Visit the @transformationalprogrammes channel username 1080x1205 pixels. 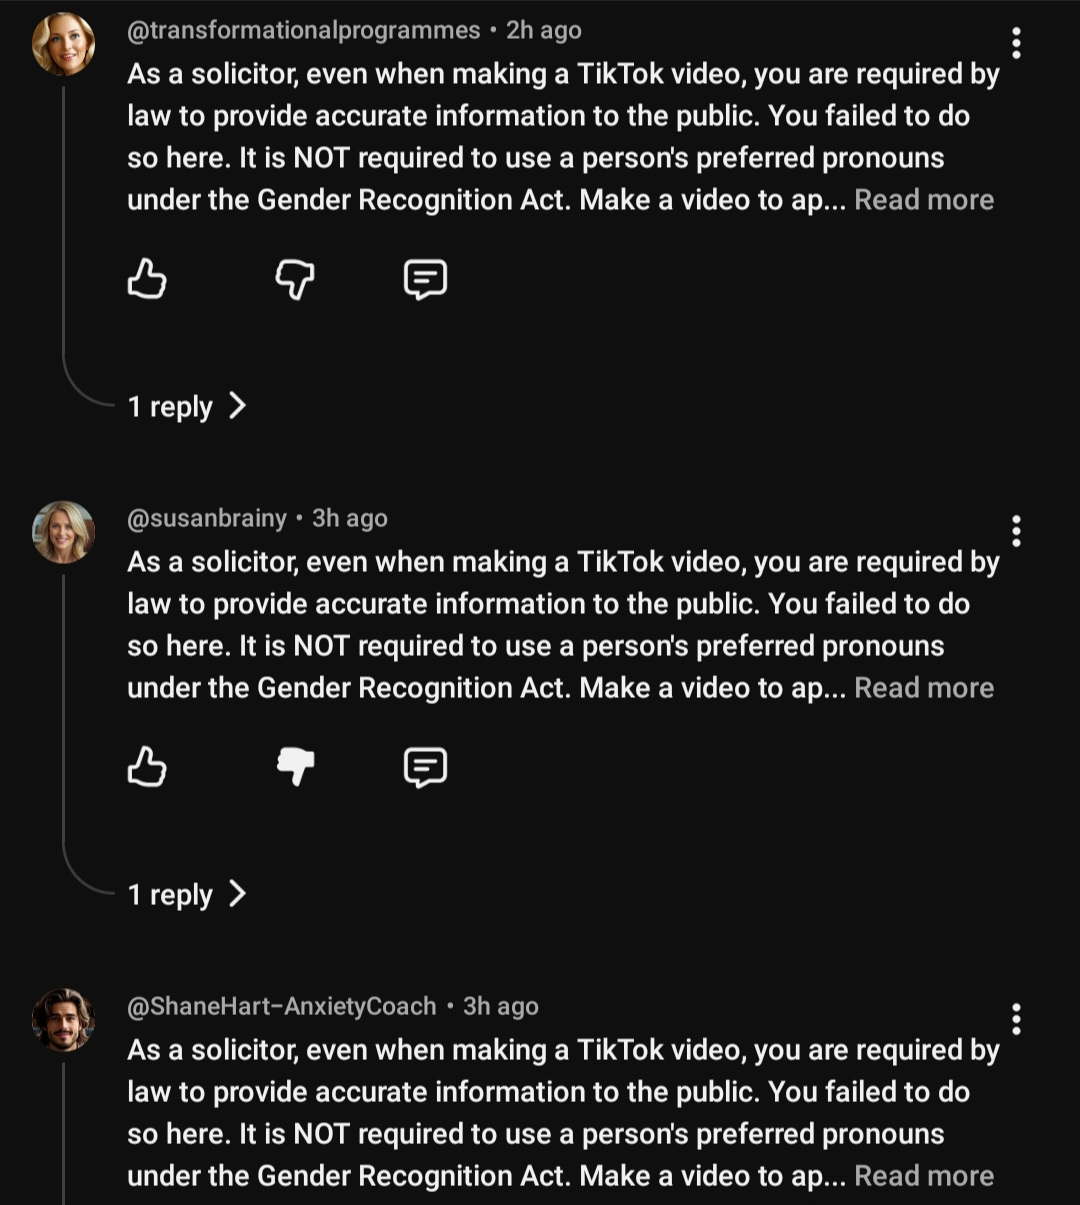[x=304, y=31]
